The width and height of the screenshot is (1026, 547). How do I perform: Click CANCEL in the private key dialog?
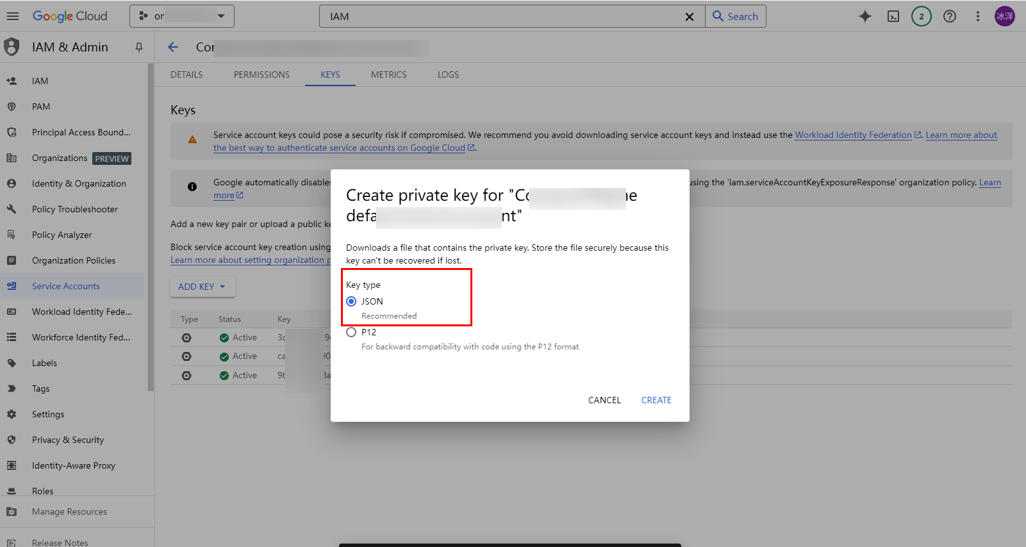[x=604, y=400]
